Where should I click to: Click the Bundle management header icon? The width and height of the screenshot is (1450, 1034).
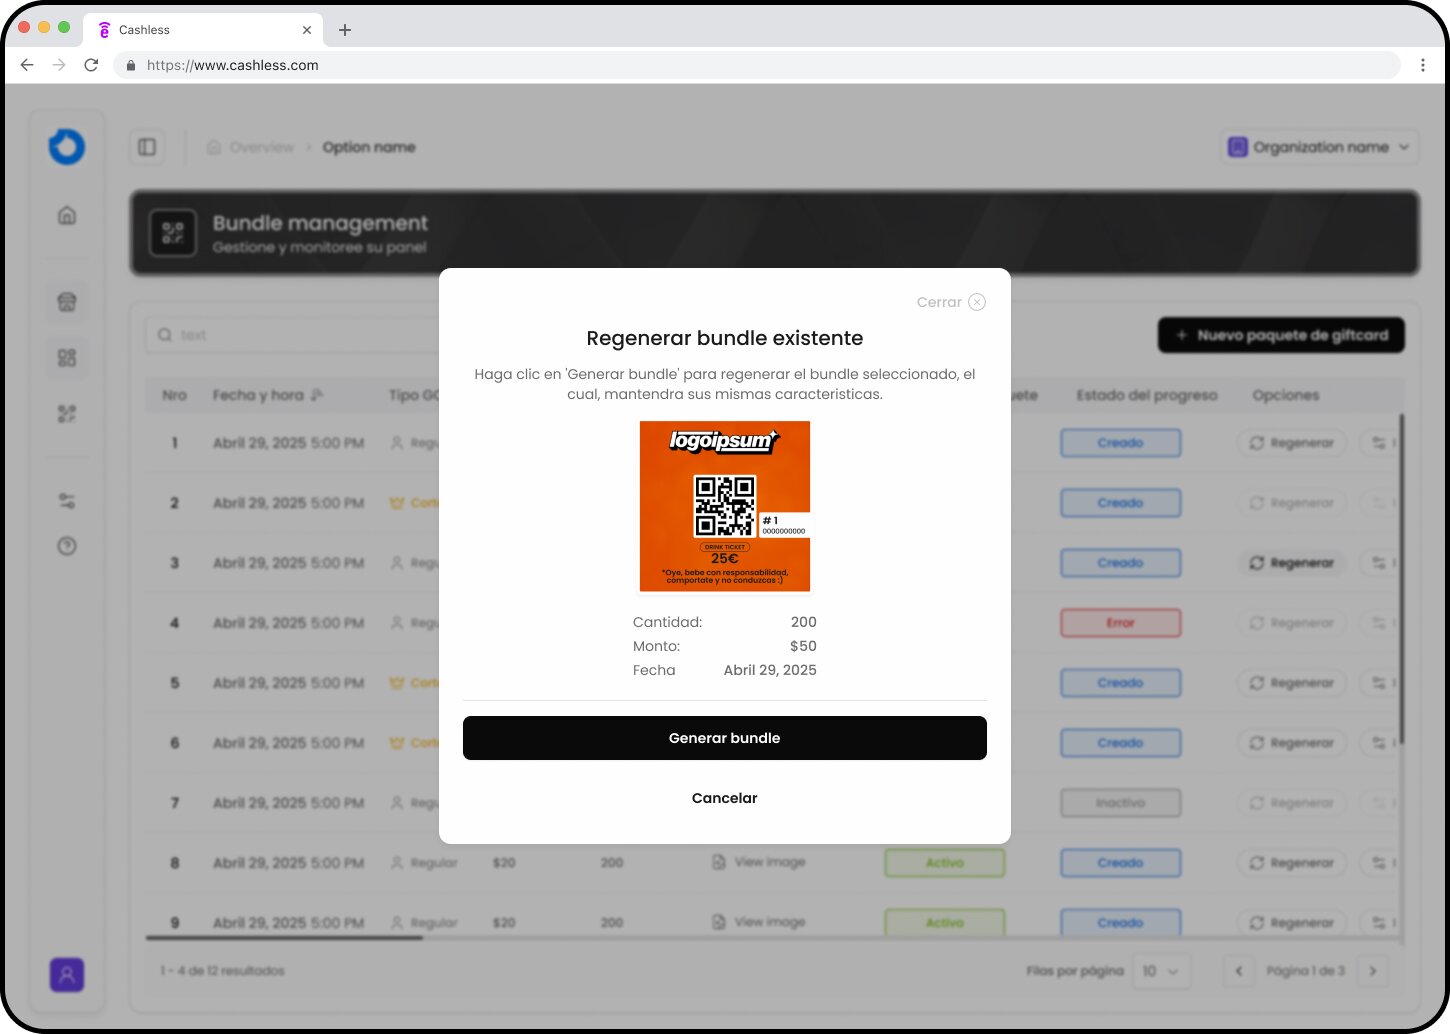coord(173,233)
